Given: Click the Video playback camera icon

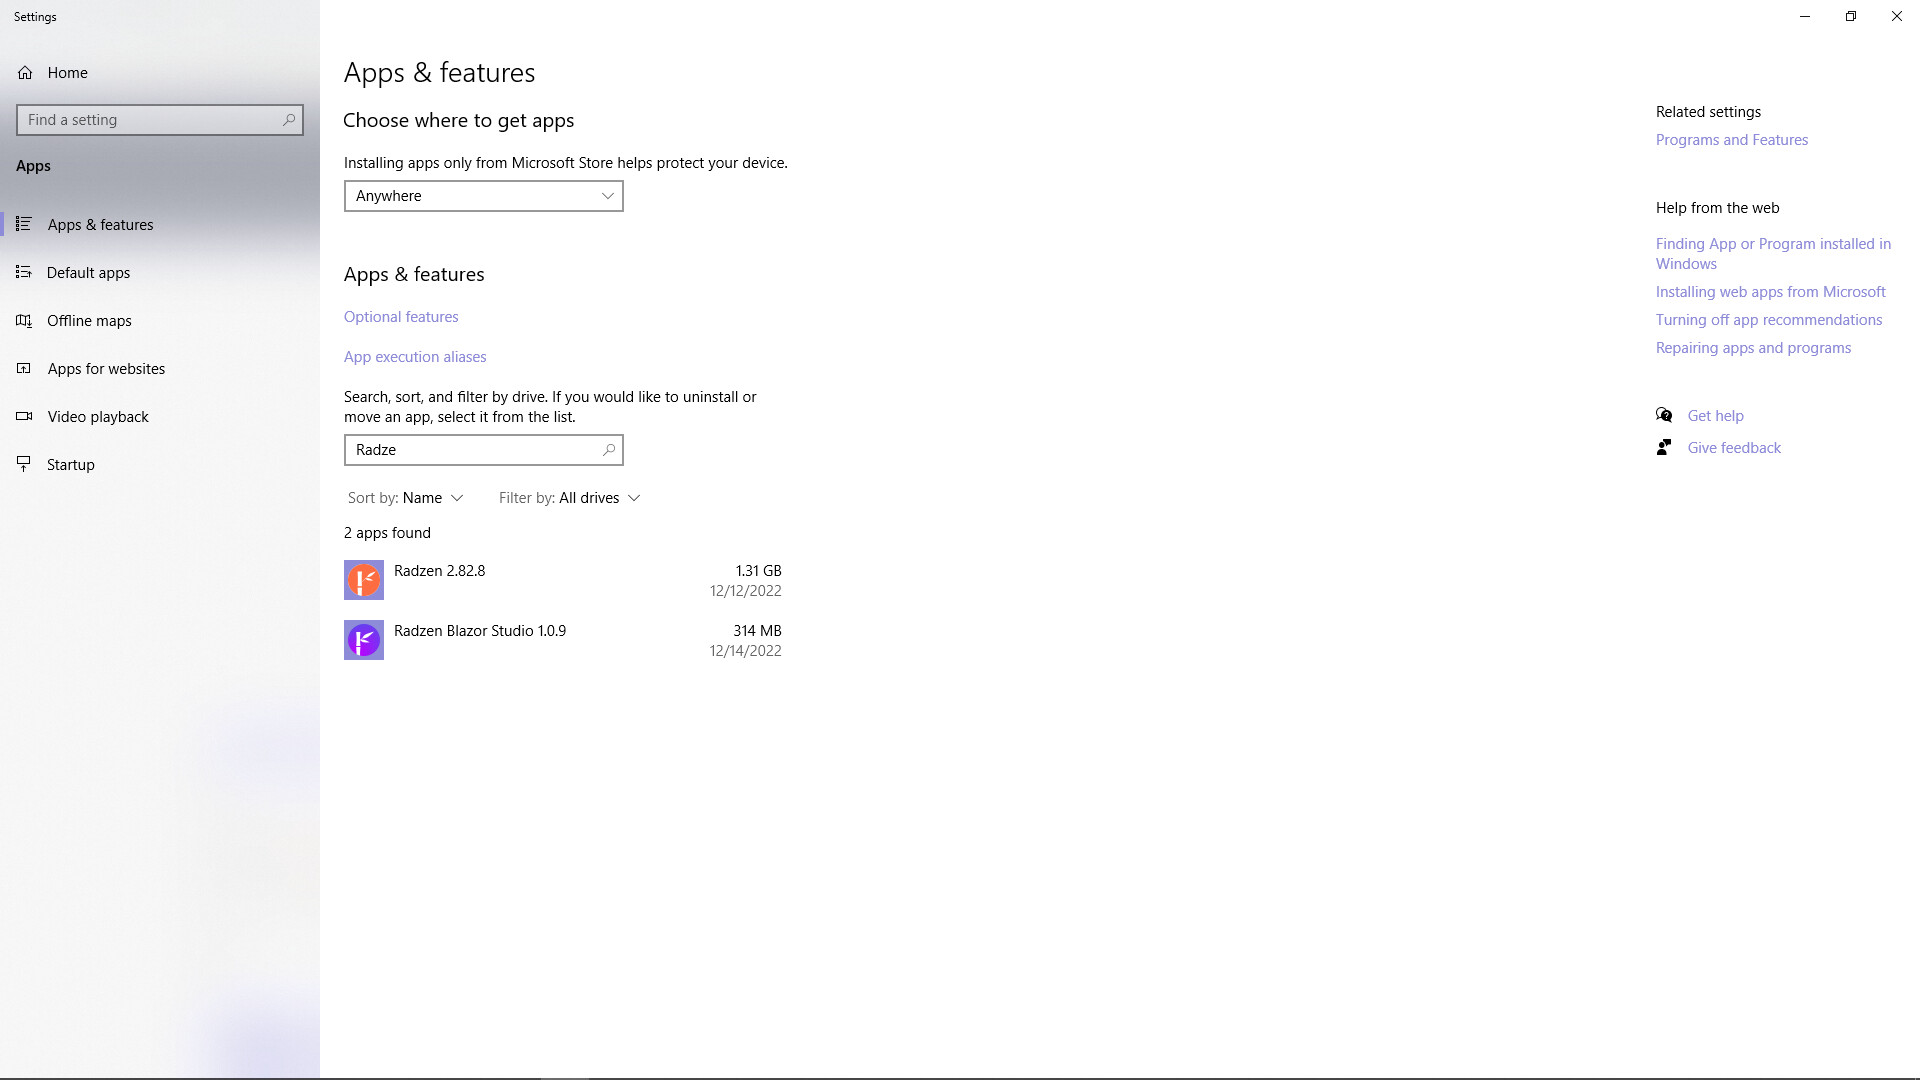Looking at the screenshot, I should (x=24, y=417).
